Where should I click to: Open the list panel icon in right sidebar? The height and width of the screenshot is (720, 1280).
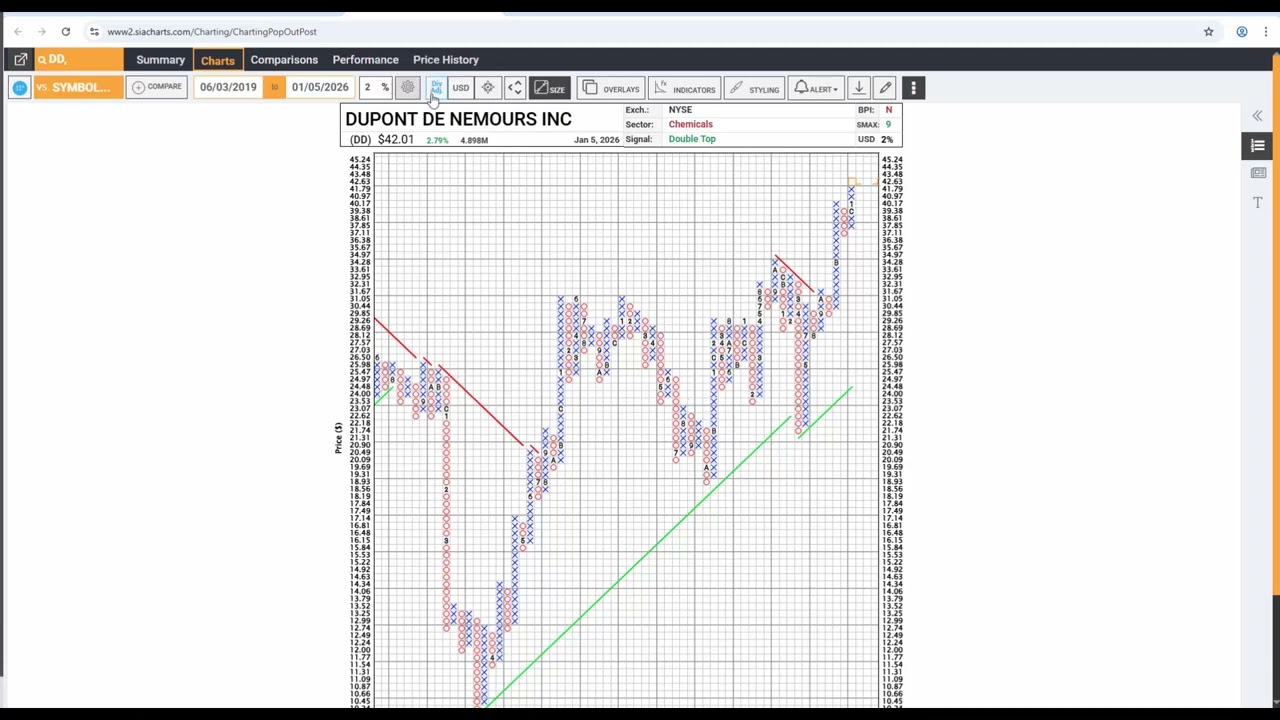(x=1258, y=146)
